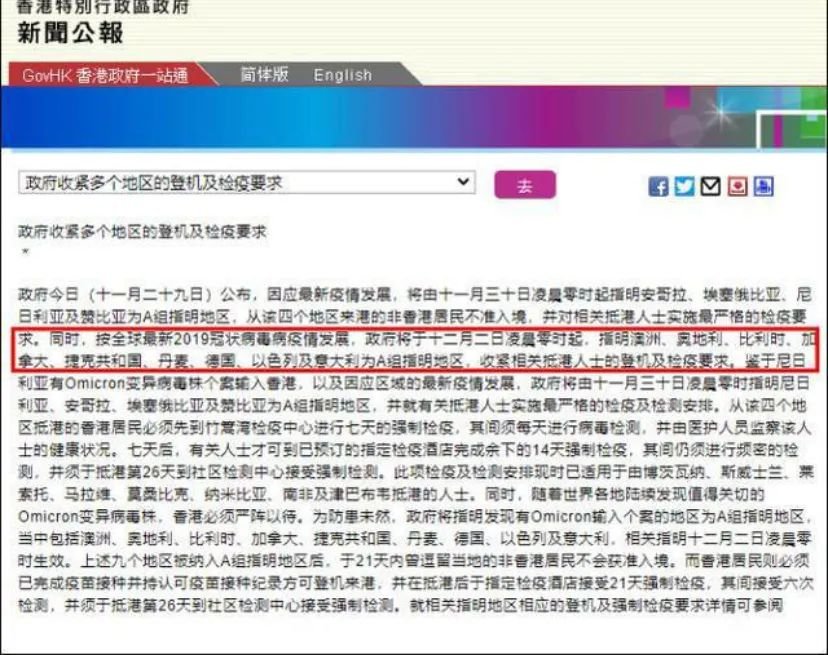Click the white-bordered logo square in banner
Viewport: 828px width, 655px height.
click(792, 130)
